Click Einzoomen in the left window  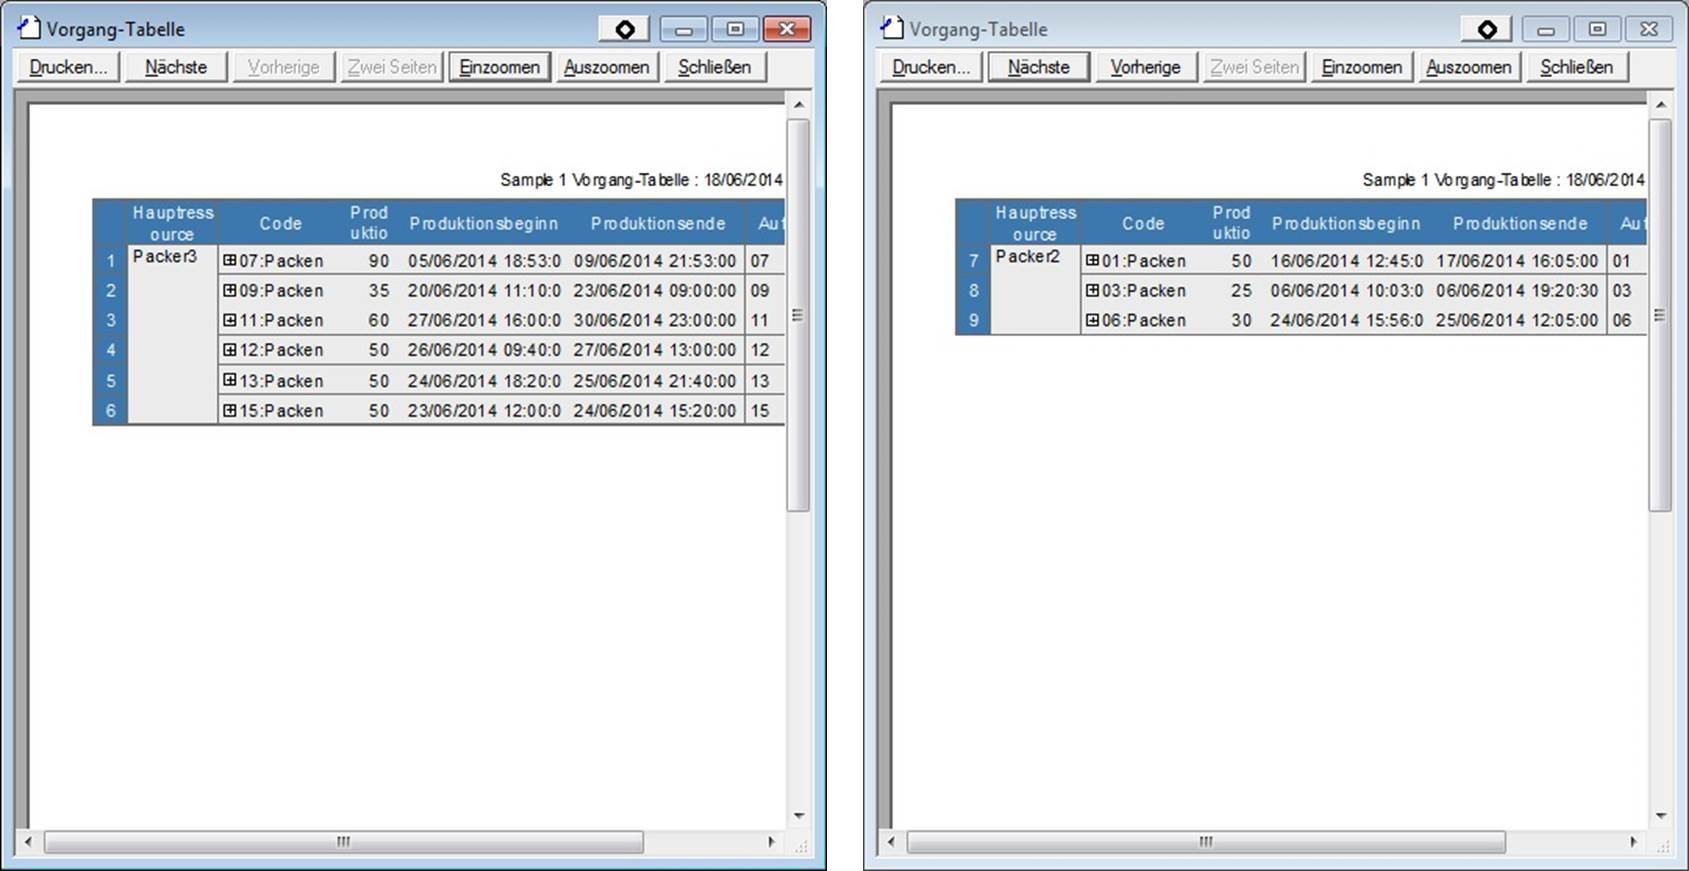click(499, 67)
